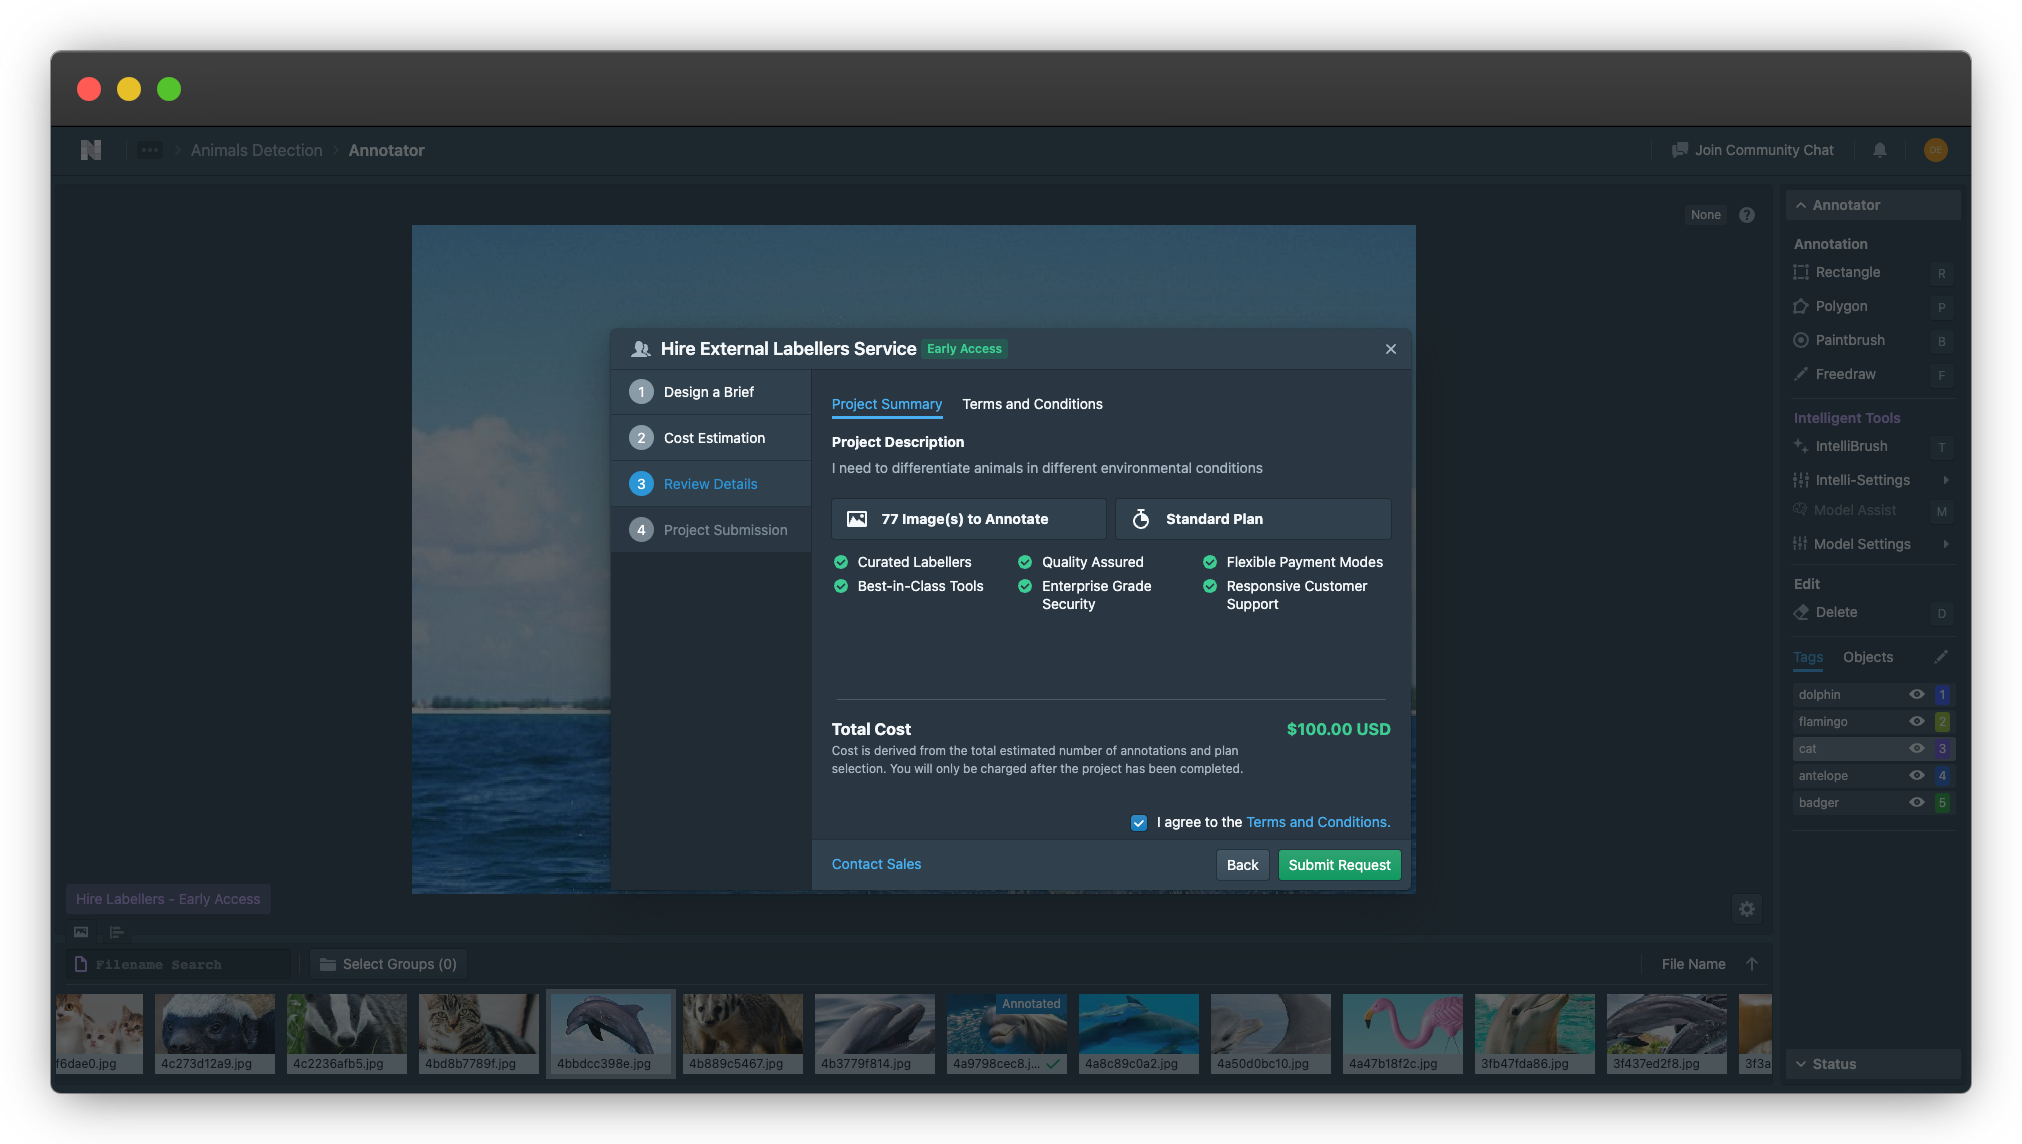The width and height of the screenshot is (2022, 1144).
Task: Switch to image thumbnail view icon
Action: tap(81, 932)
